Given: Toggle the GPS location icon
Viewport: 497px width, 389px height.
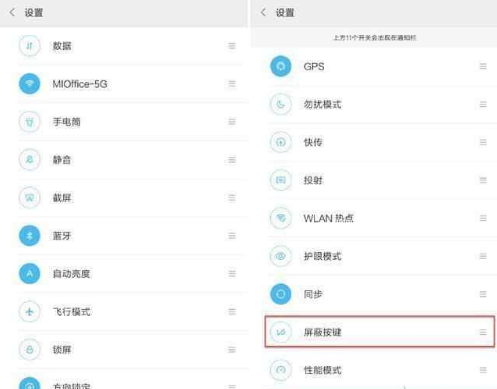Looking at the screenshot, I should pyautogui.click(x=281, y=66).
